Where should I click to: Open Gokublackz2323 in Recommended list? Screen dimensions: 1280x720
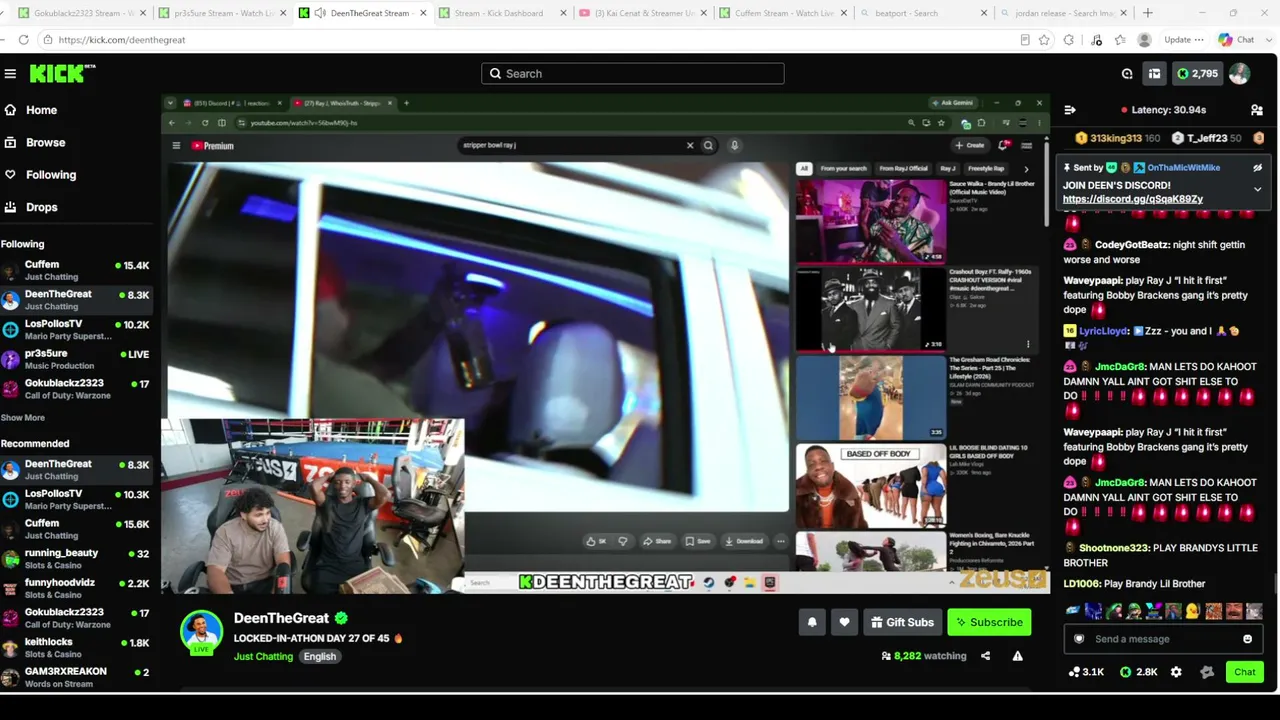pos(76,618)
